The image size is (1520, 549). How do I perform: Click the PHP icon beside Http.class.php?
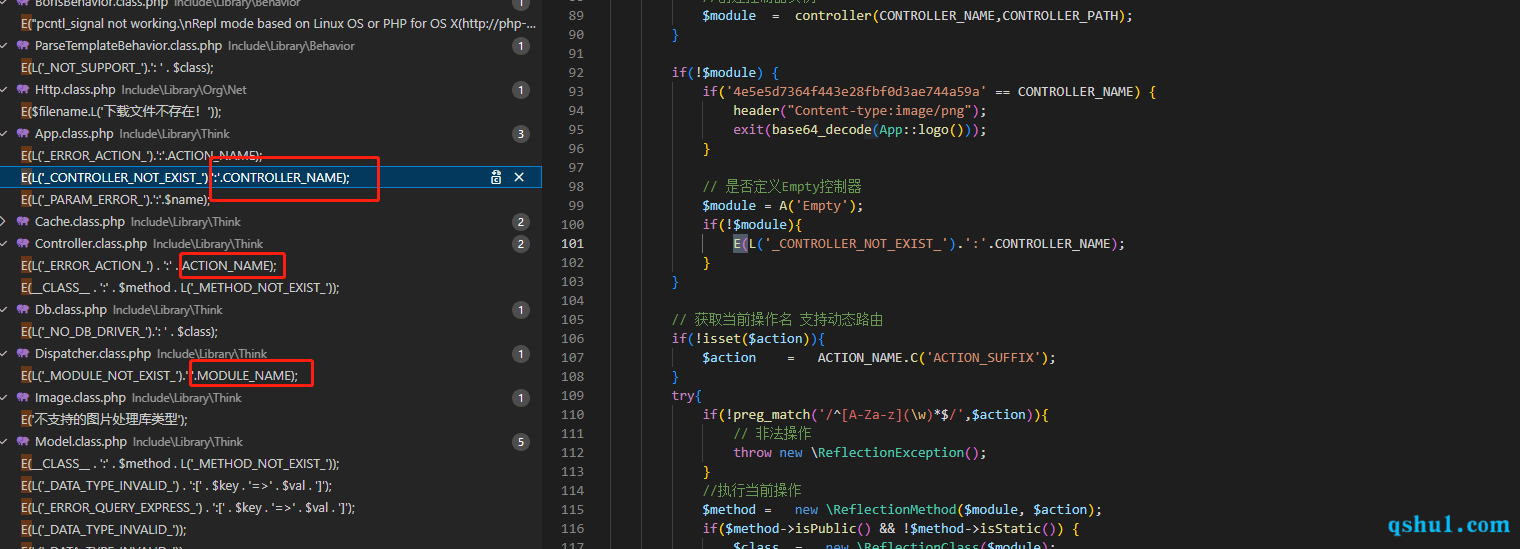(x=22, y=90)
